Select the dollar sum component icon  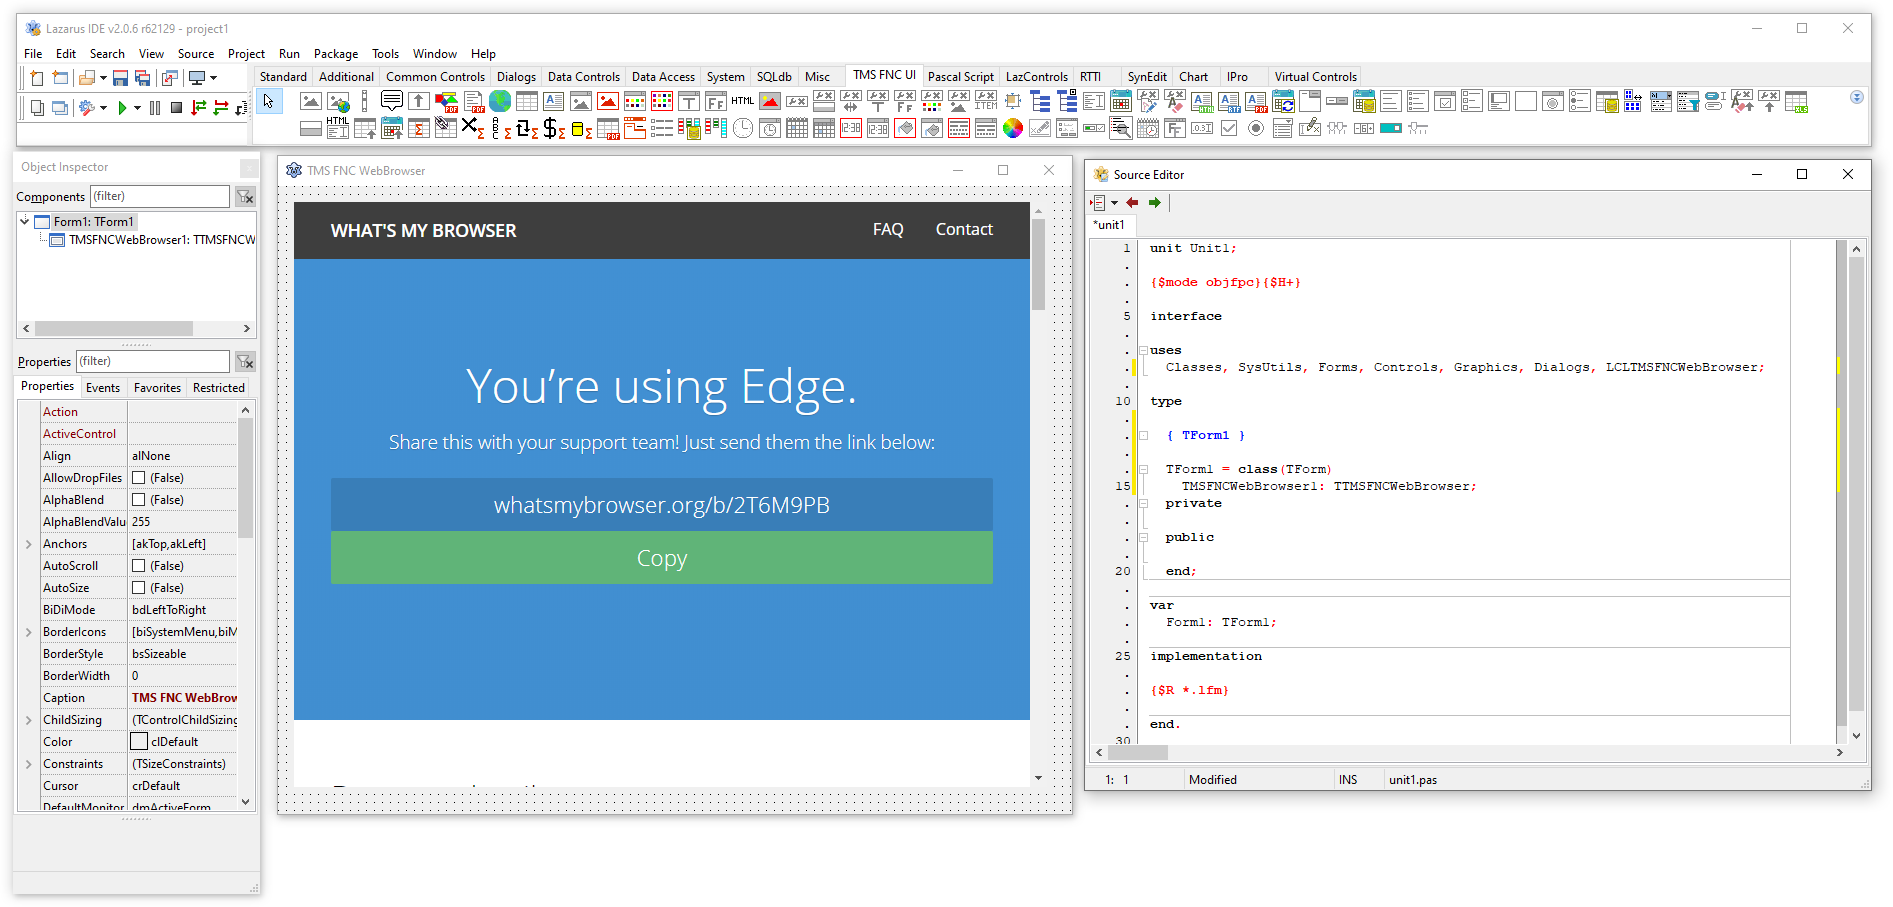553,128
